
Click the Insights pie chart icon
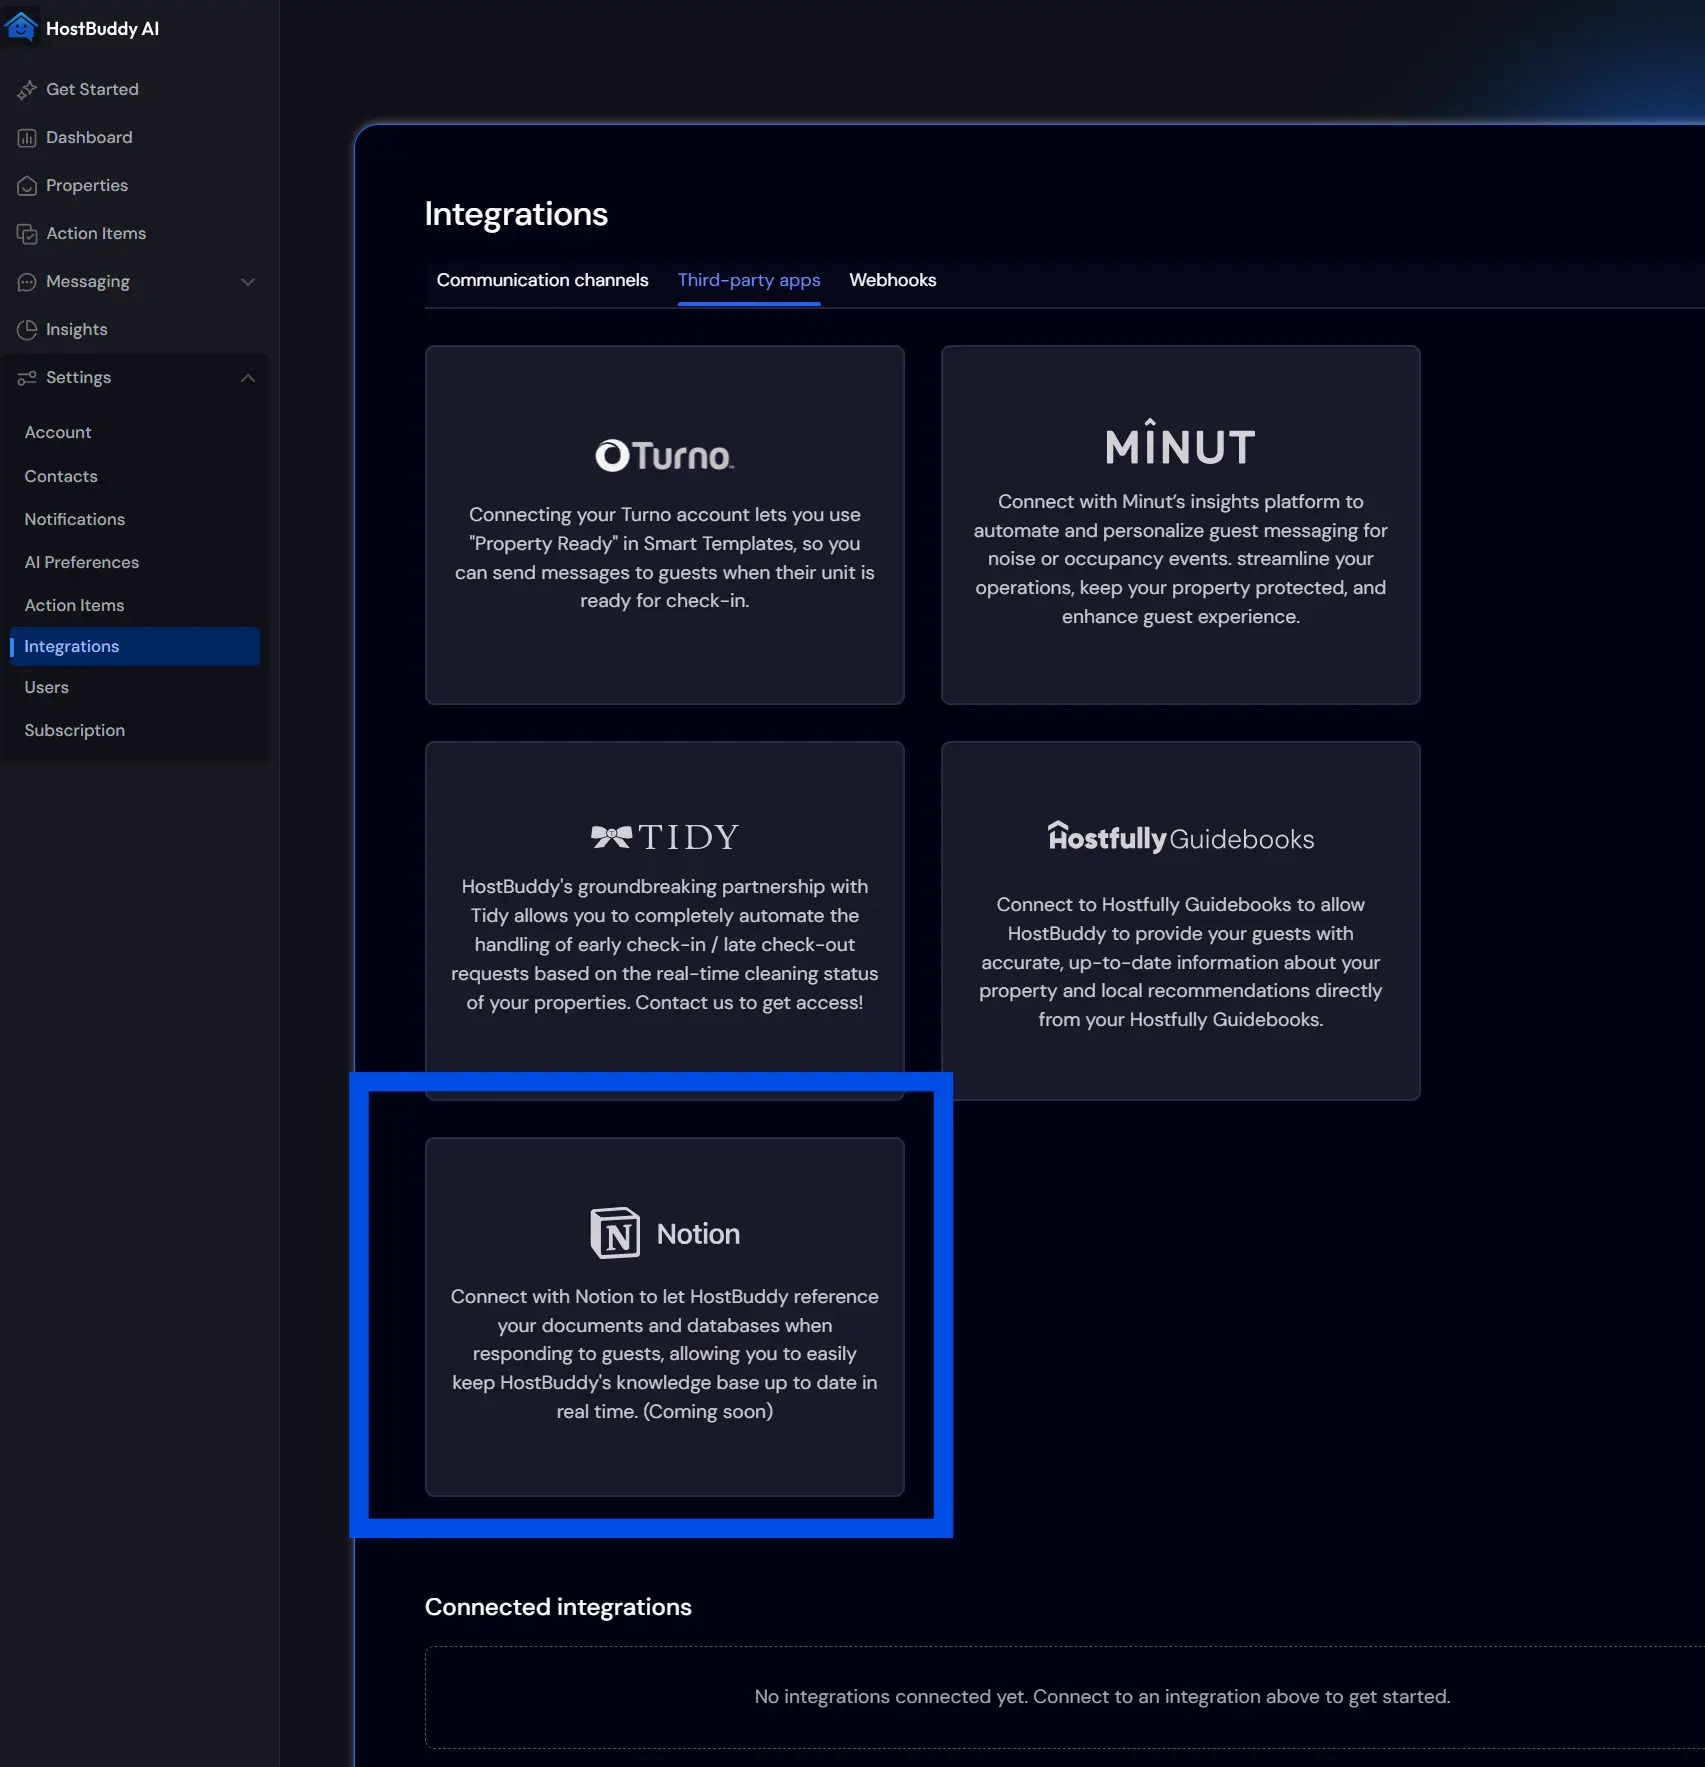(27, 330)
